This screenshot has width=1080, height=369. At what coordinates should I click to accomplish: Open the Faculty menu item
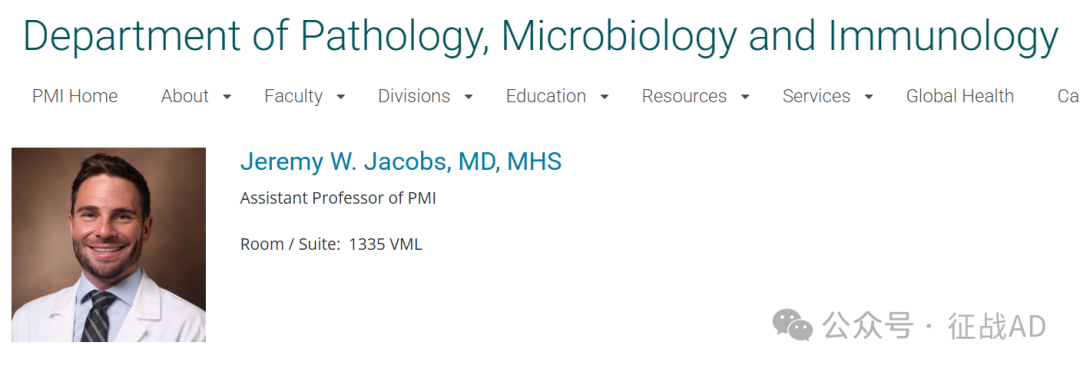click(293, 96)
